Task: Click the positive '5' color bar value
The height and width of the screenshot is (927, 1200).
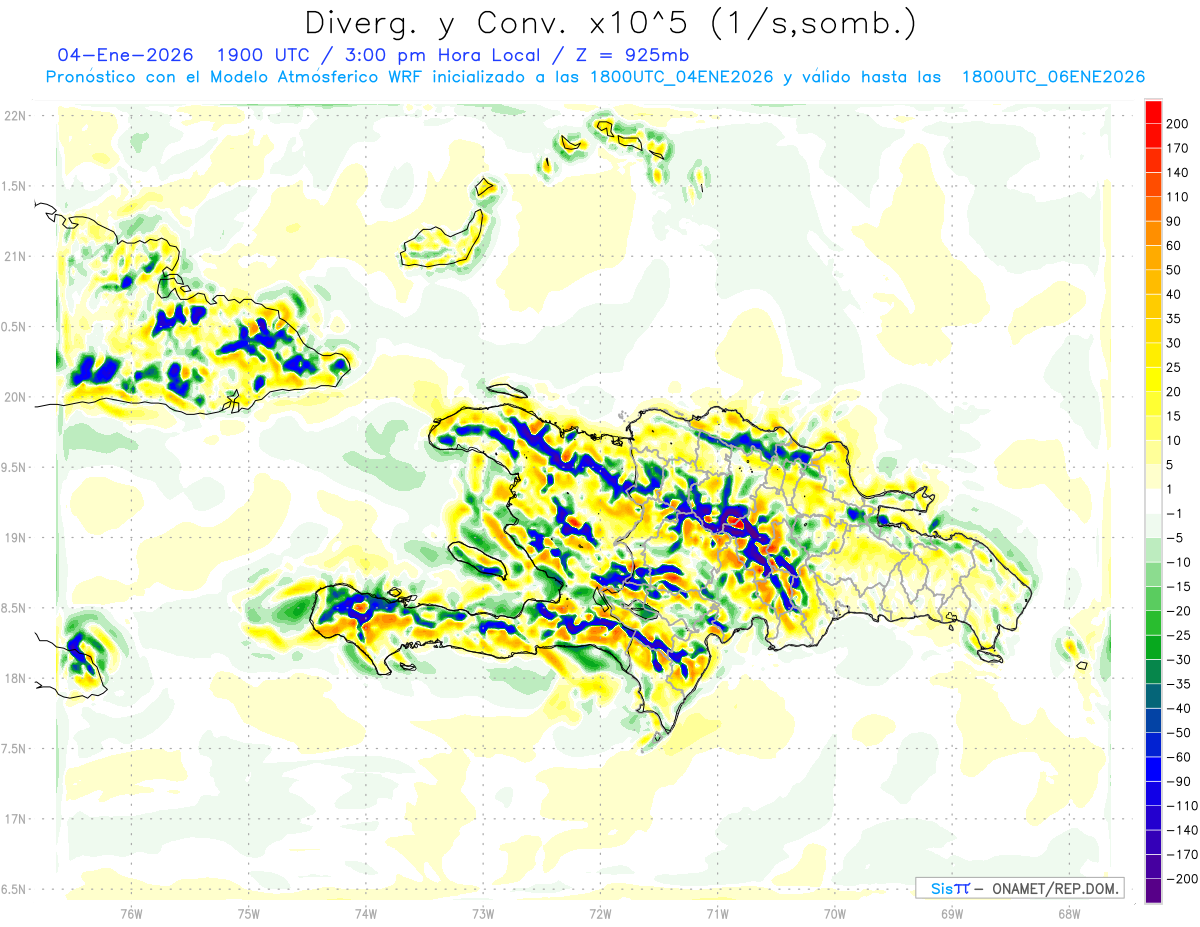Action: coord(1172,465)
